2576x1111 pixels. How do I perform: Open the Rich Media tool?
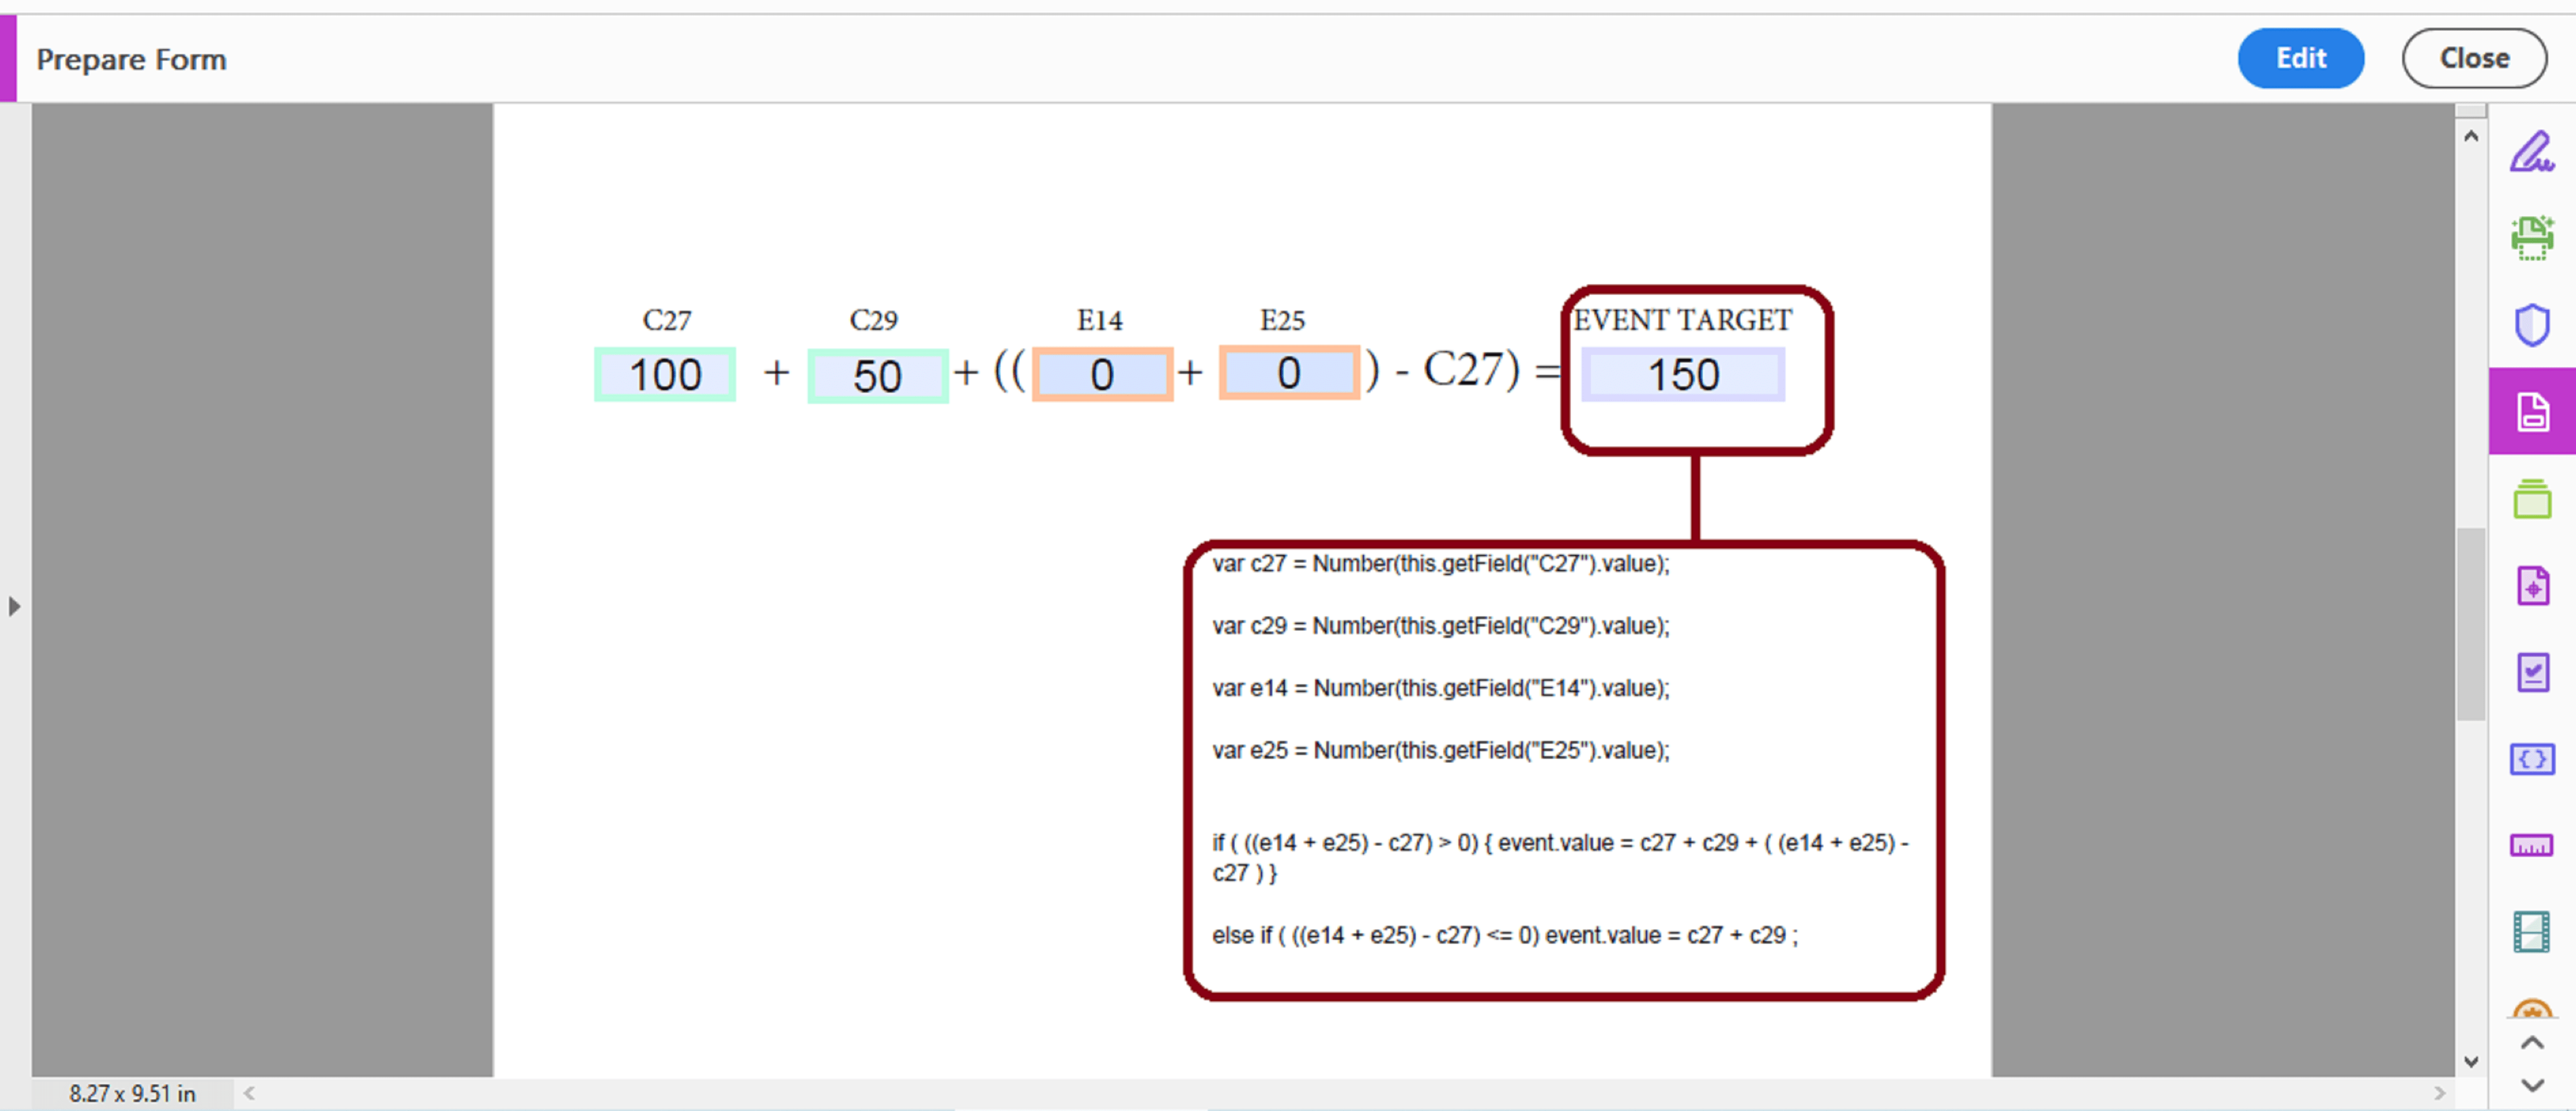coord(2532,931)
